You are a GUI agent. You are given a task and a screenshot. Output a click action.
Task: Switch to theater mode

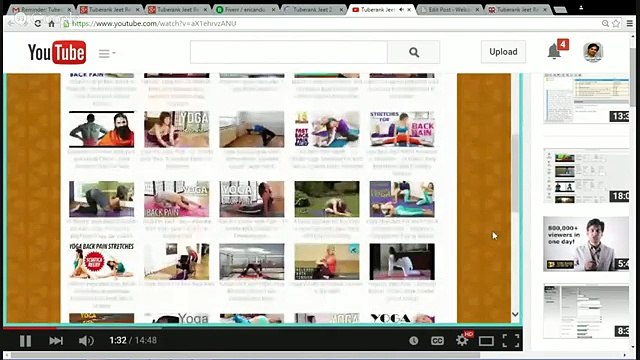click(487, 340)
